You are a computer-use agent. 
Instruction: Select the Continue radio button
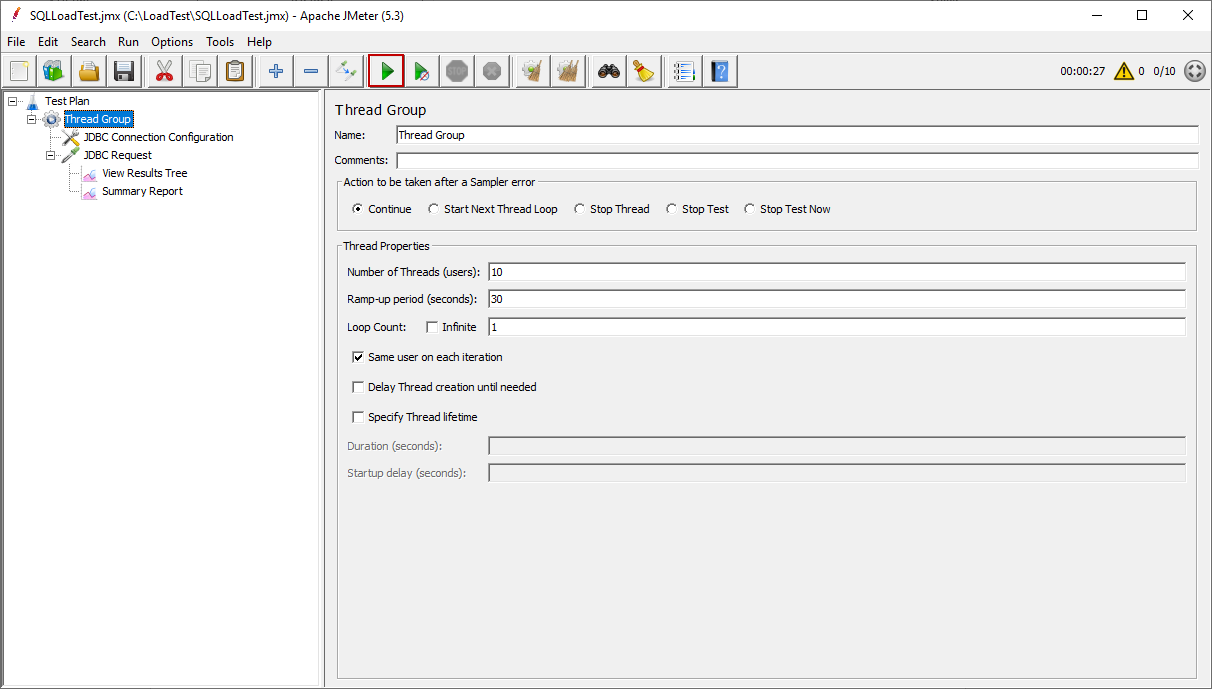358,209
